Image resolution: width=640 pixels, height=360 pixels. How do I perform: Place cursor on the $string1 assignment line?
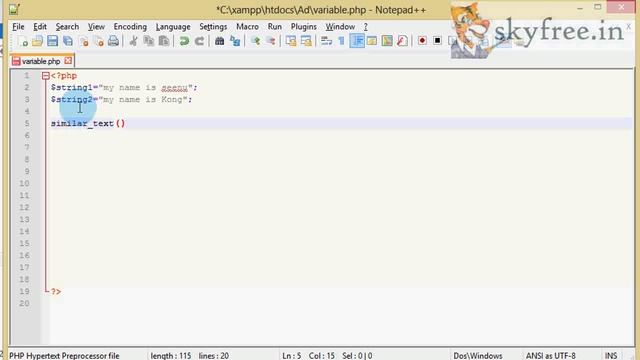point(124,87)
